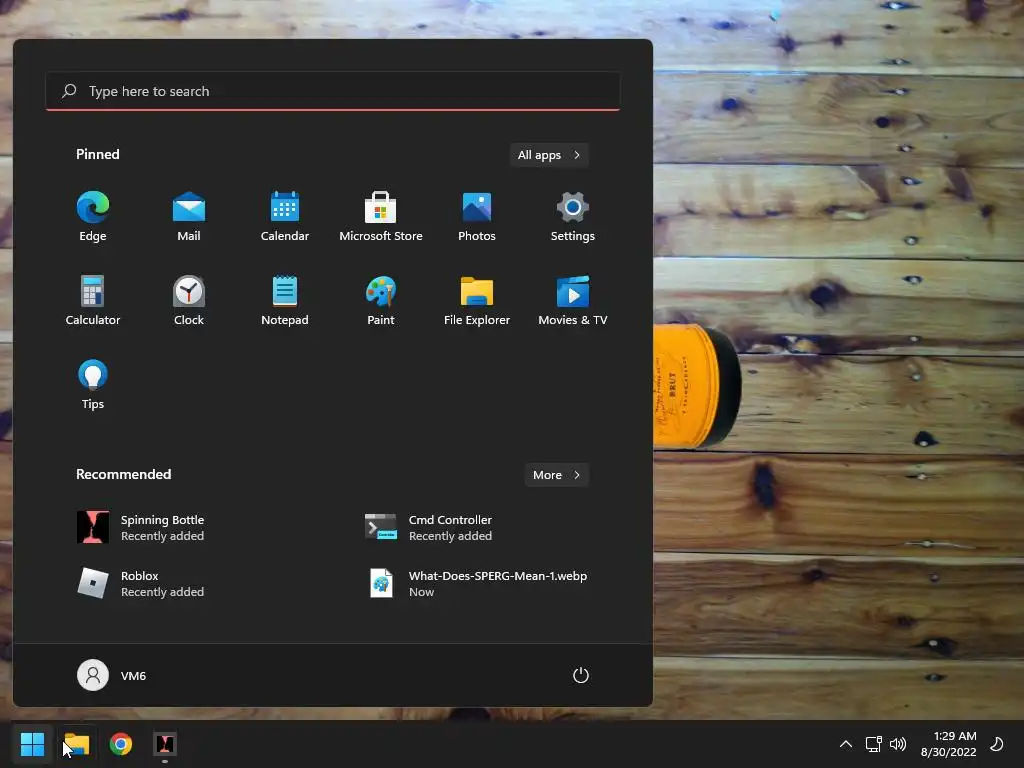The height and width of the screenshot is (768, 1024).
Task: Open the network status tray icon
Action: pyautogui.click(x=874, y=744)
